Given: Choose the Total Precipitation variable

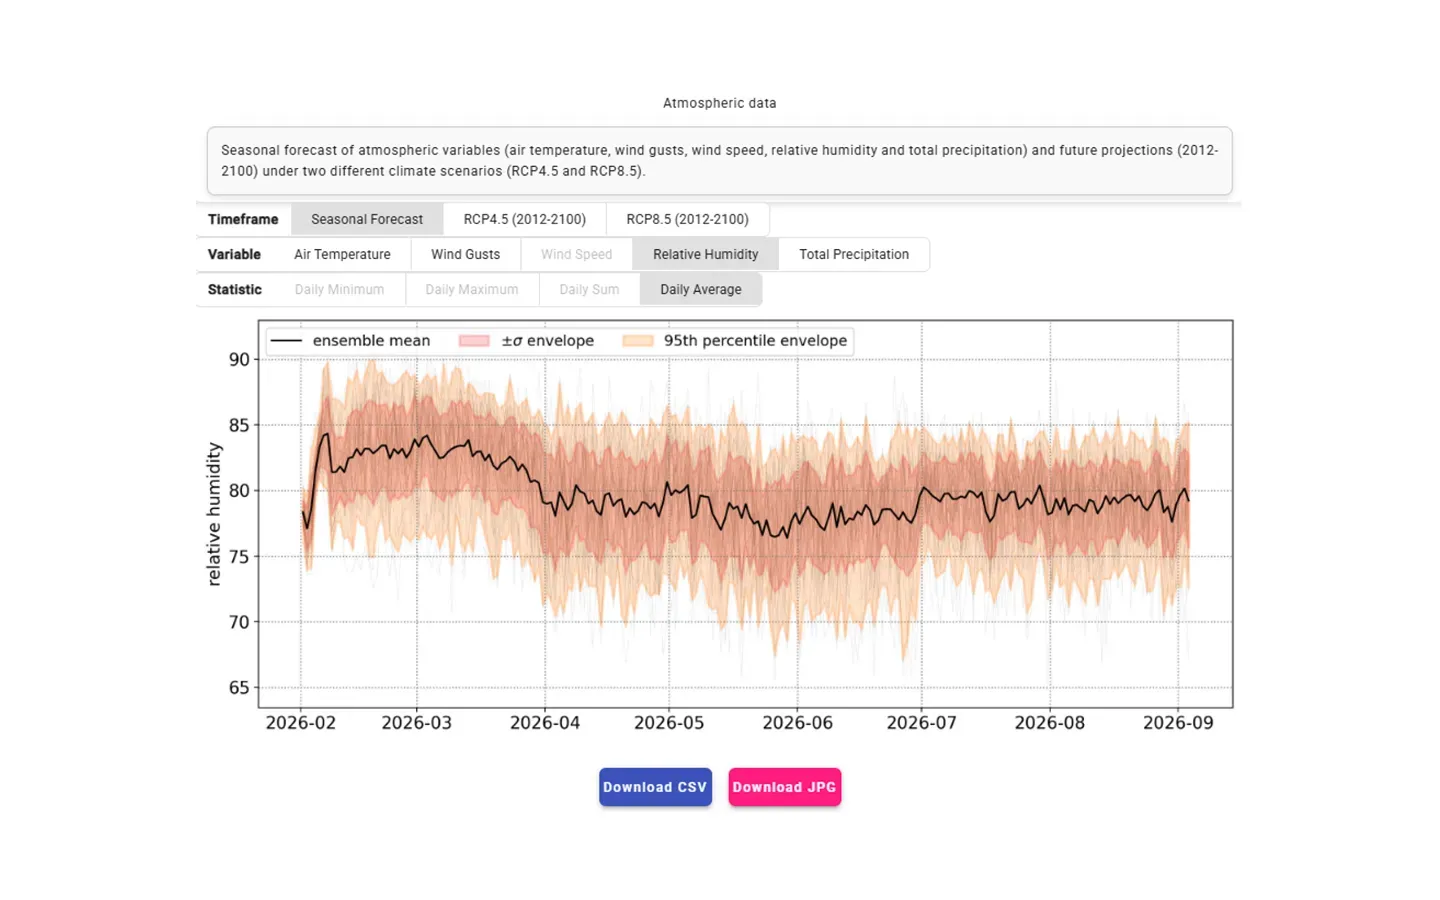Looking at the screenshot, I should [x=854, y=254].
